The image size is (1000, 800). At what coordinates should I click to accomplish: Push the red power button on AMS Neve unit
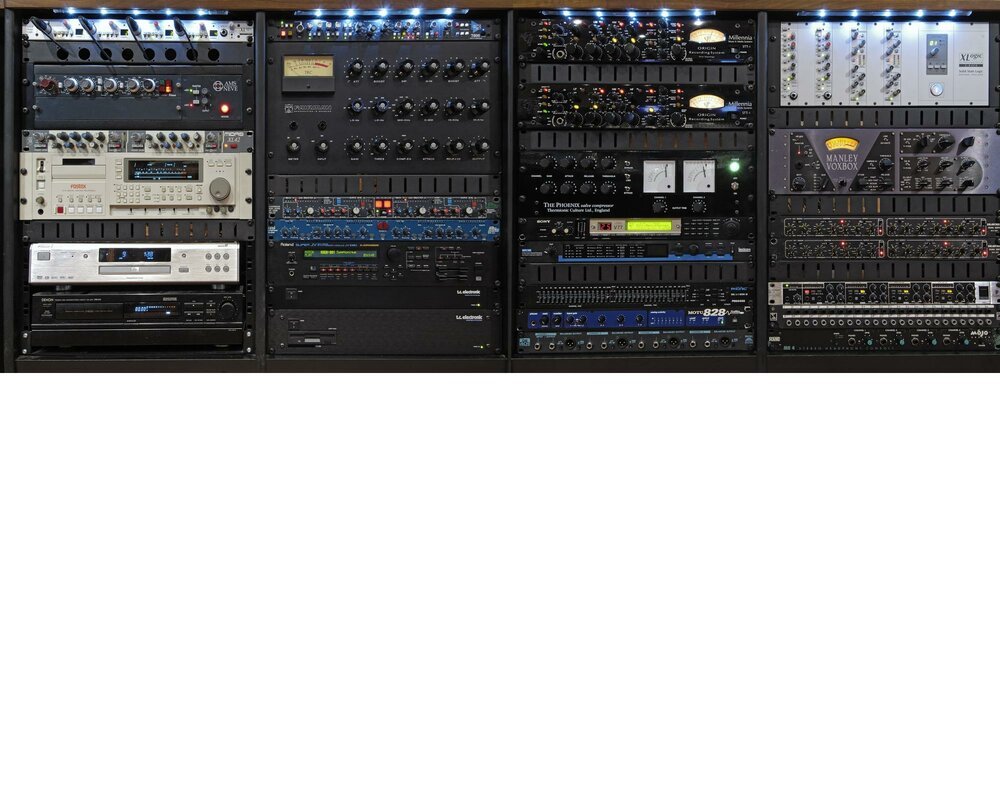point(224,108)
